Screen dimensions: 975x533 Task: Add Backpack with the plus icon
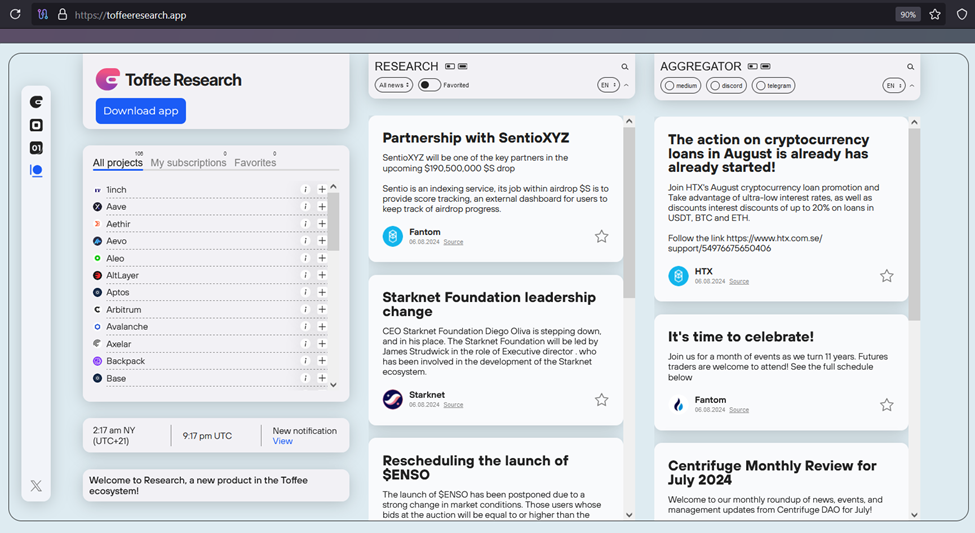coord(322,361)
